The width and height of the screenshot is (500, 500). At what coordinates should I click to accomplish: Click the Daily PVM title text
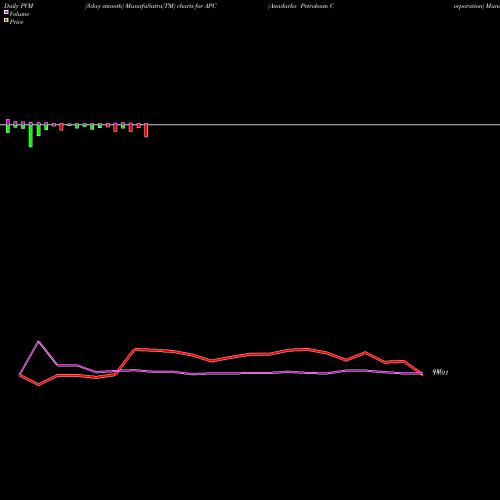pos(19,6)
